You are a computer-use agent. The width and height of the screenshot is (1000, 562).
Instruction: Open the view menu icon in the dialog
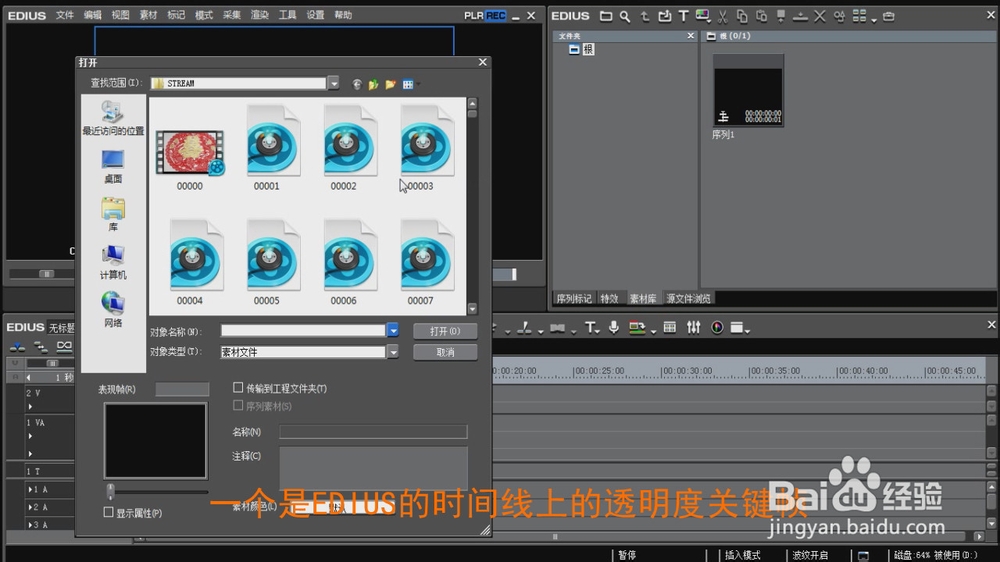(x=408, y=84)
